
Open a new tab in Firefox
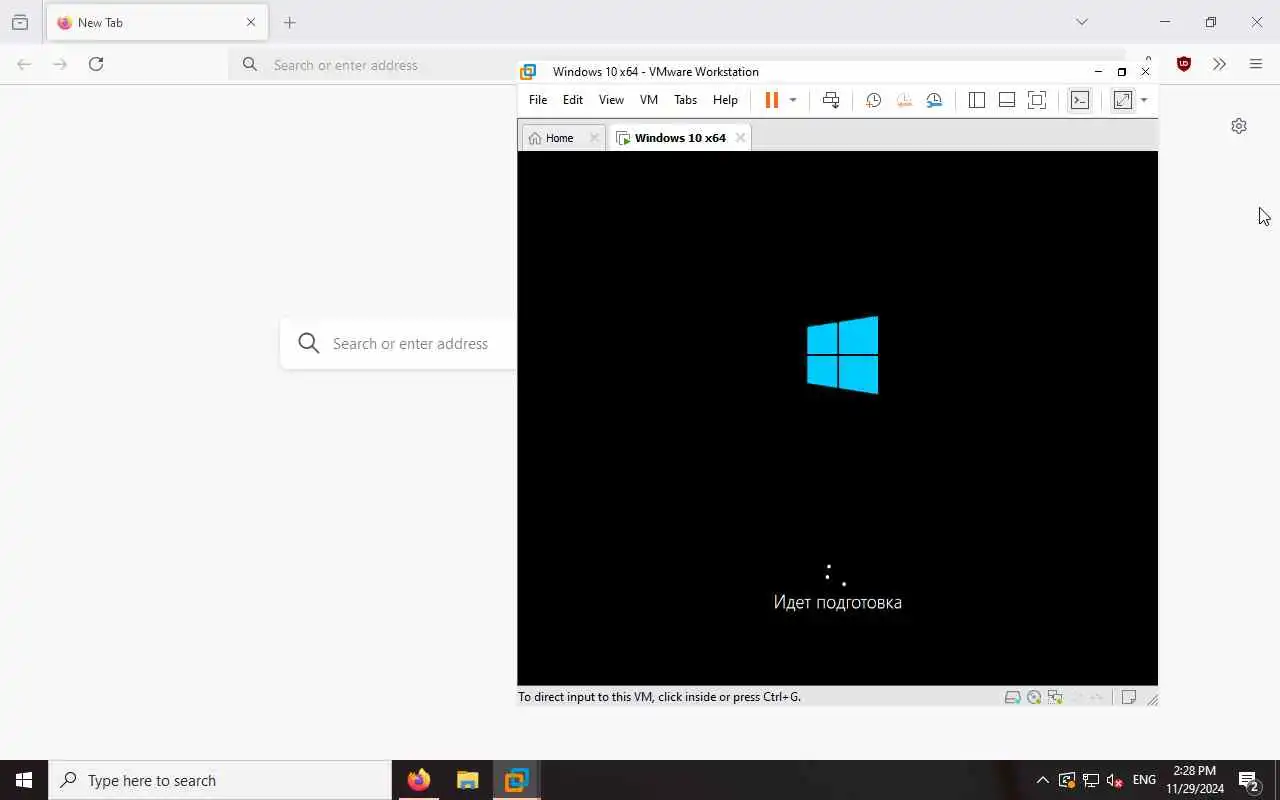pyautogui.click(x=290, y=22)
